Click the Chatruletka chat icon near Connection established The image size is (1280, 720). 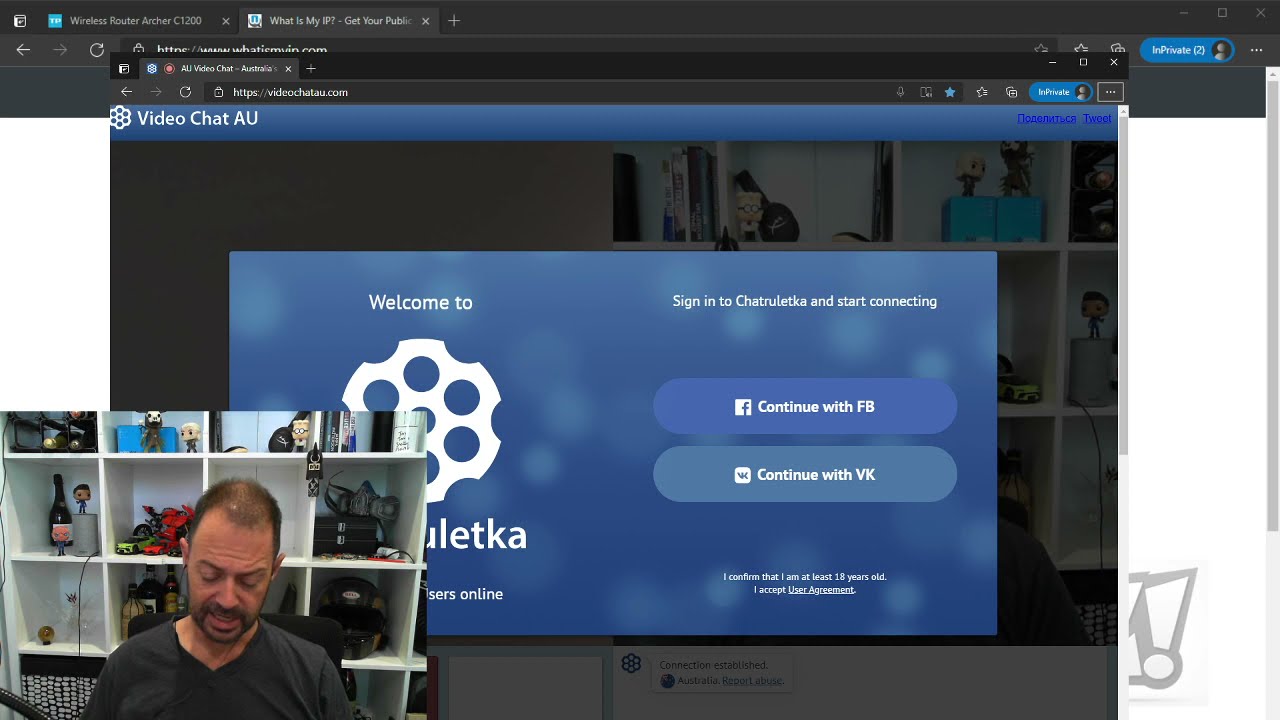click(x=631, y=663)
